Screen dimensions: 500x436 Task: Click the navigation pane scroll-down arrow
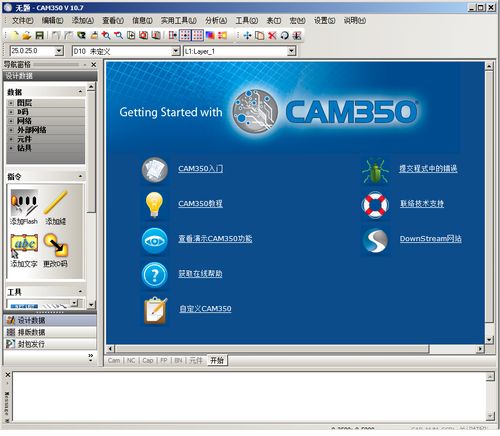pos(91,304)
